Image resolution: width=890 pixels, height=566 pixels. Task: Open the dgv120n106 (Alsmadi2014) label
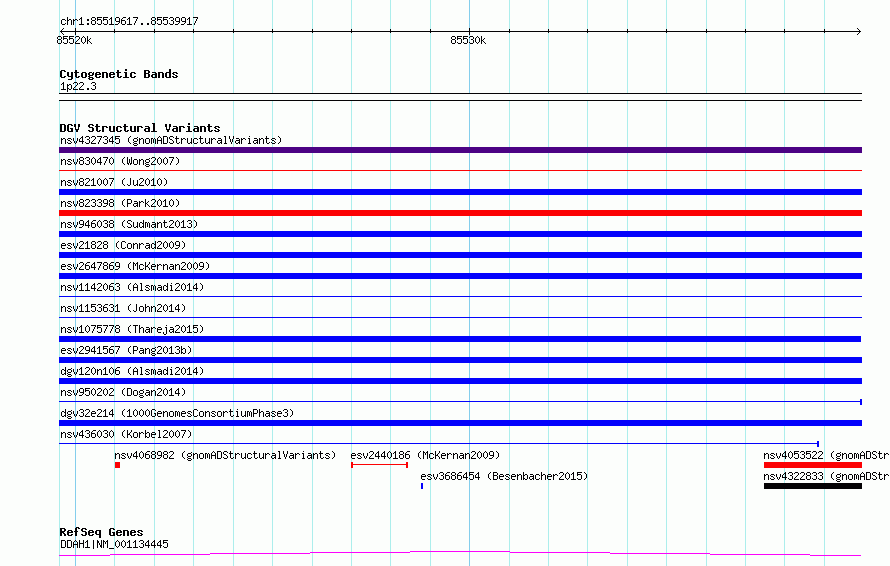(x=132, y=371)
